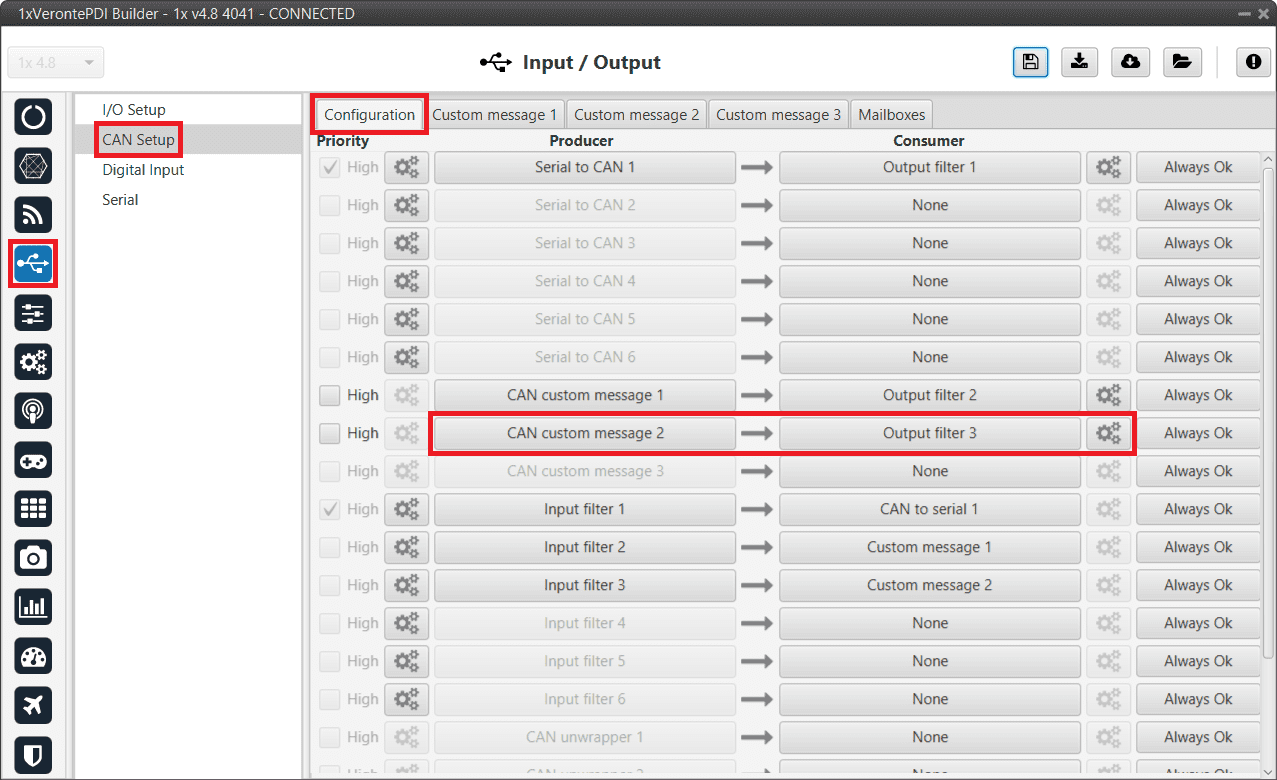The height and width of the screenshot is (780, 1277).
Task: Open the airplane icon panel
Action: [33, 705]
